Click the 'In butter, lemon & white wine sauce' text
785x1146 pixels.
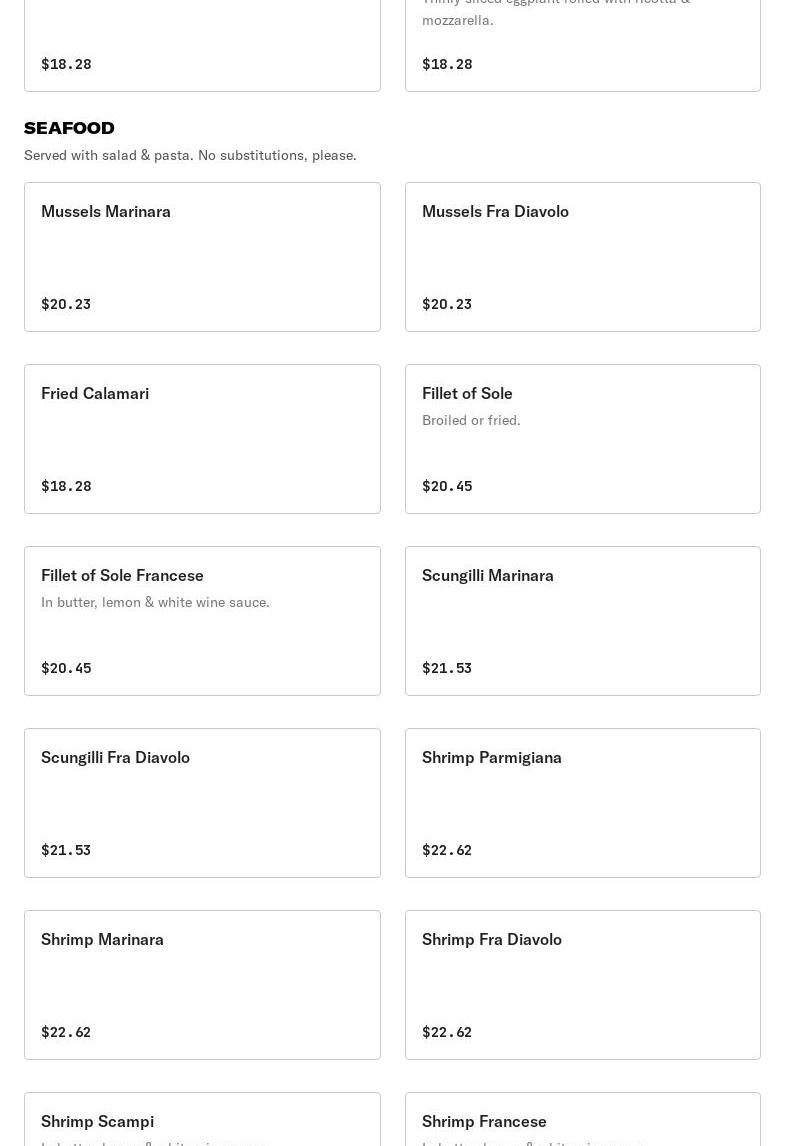(155, 602)
